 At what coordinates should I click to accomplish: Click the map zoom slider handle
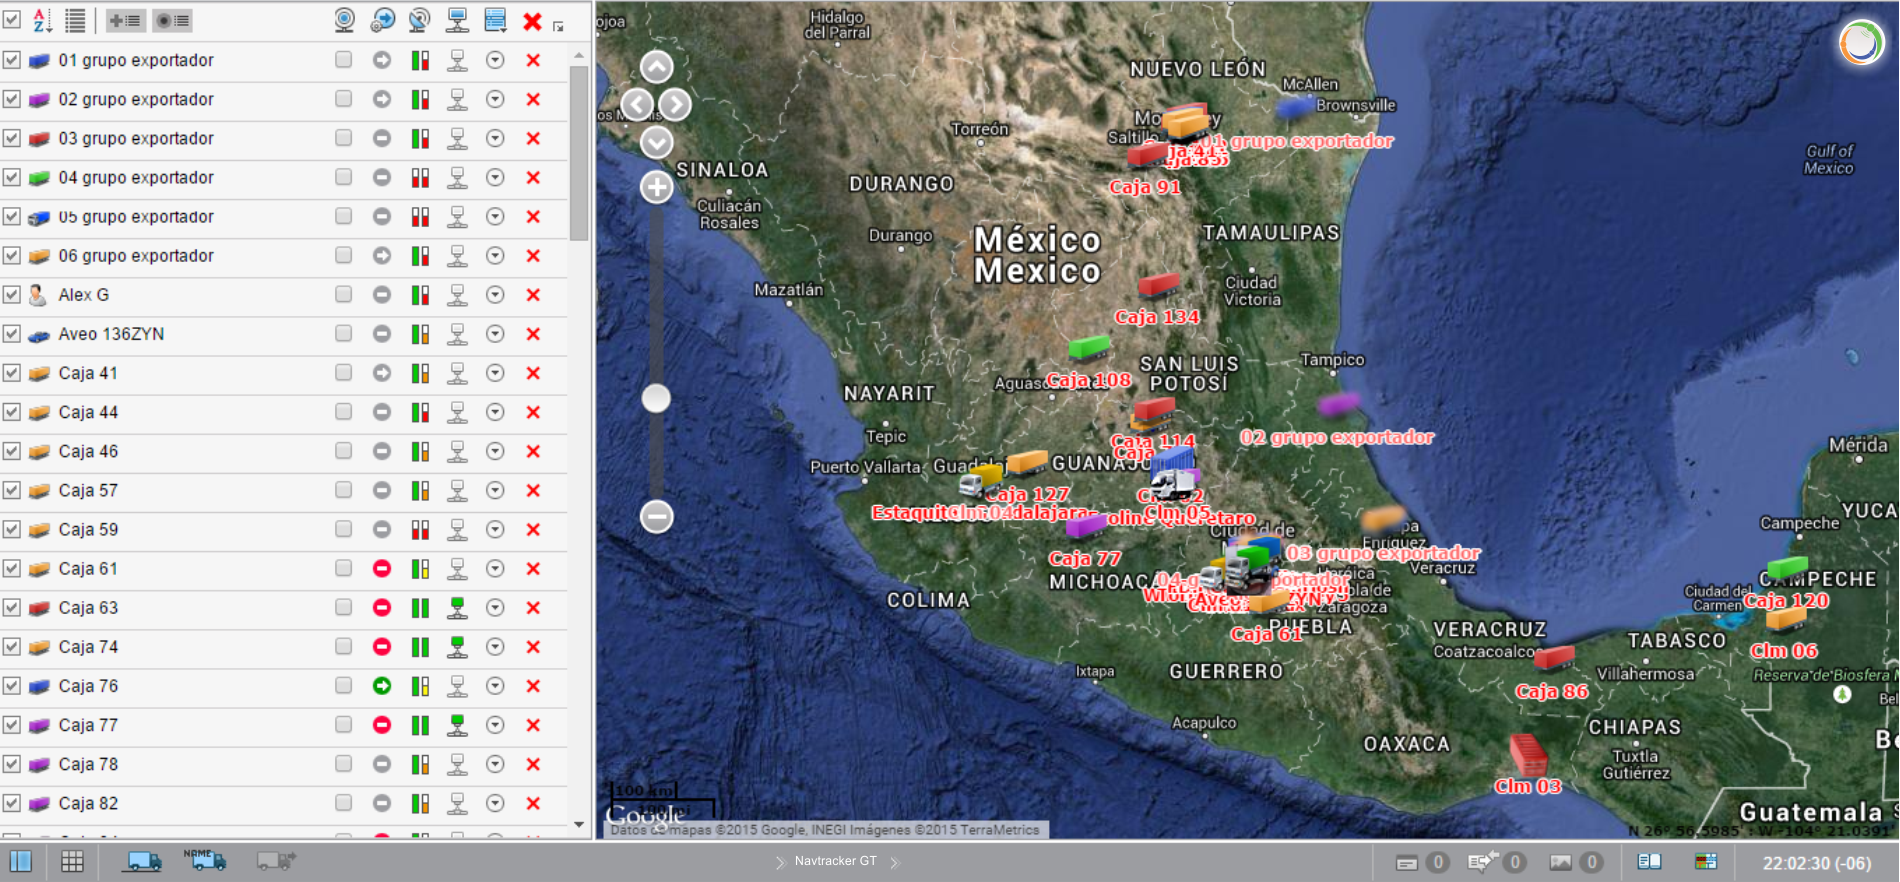click(656, 398)
